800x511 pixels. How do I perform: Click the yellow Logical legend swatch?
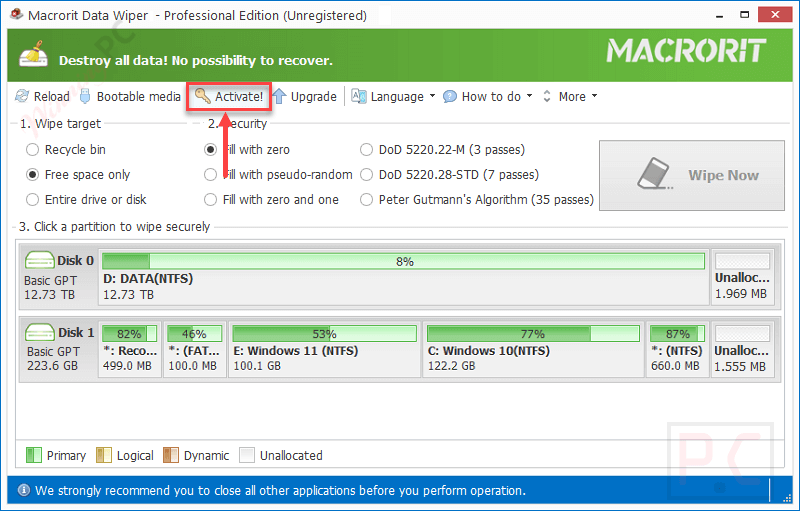tap(104, 455)
